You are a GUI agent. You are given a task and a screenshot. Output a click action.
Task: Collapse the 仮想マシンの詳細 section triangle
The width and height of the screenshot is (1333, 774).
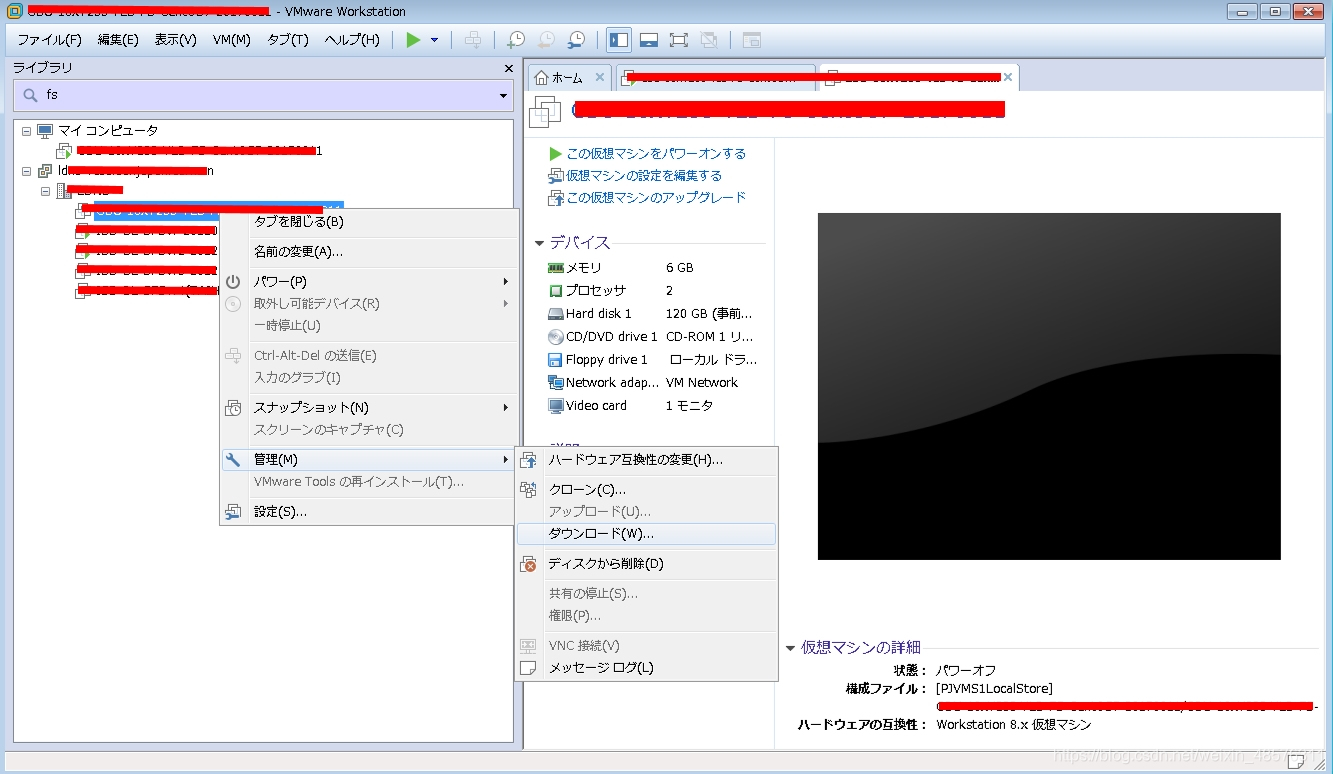(790, 647)
